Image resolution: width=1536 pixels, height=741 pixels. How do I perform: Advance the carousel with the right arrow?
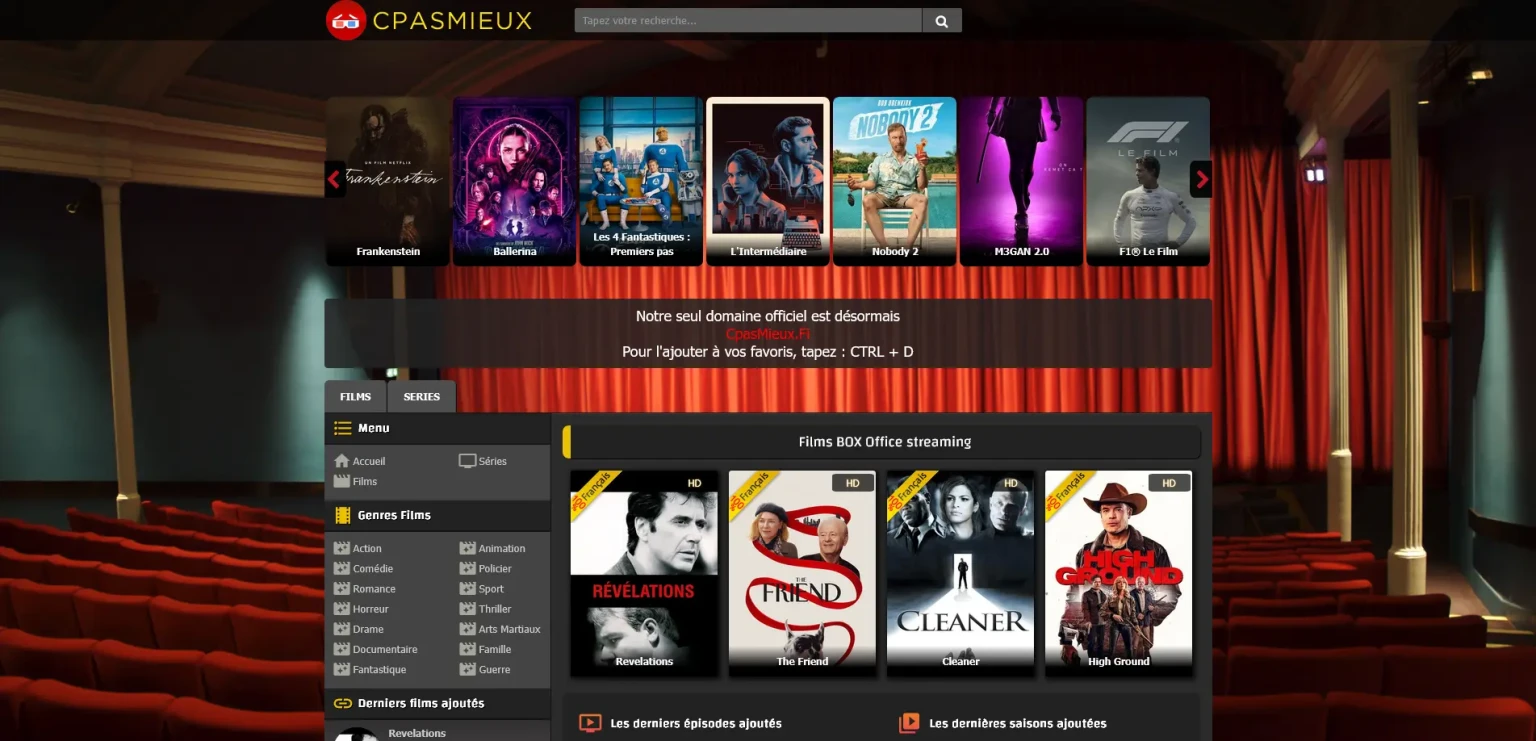click(1201, 179)
